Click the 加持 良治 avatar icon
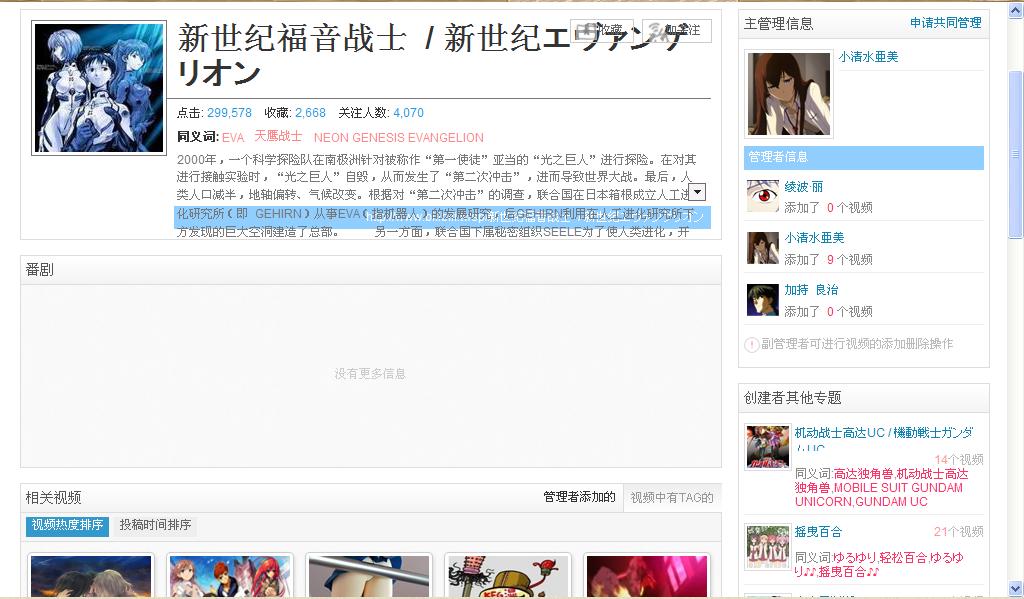The image size is (1024, 599). (763, 300)
